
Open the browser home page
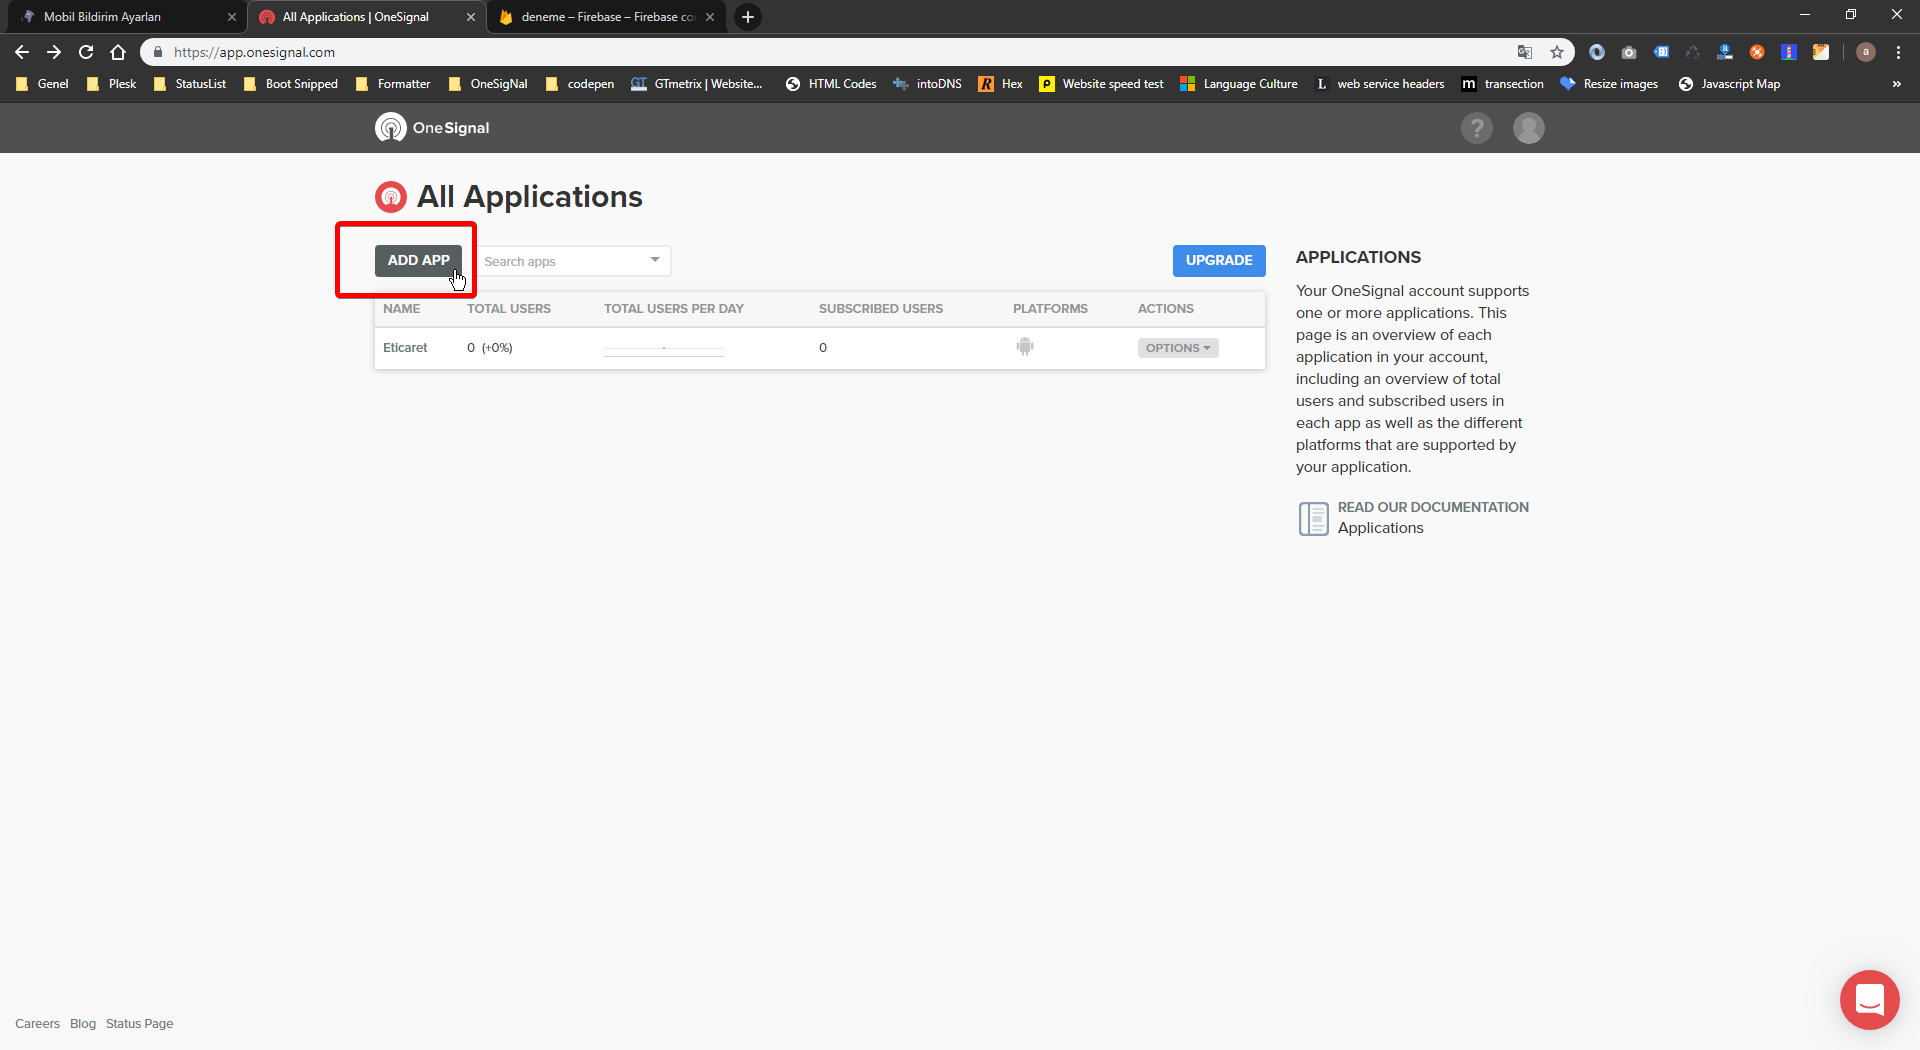[118, 52]
